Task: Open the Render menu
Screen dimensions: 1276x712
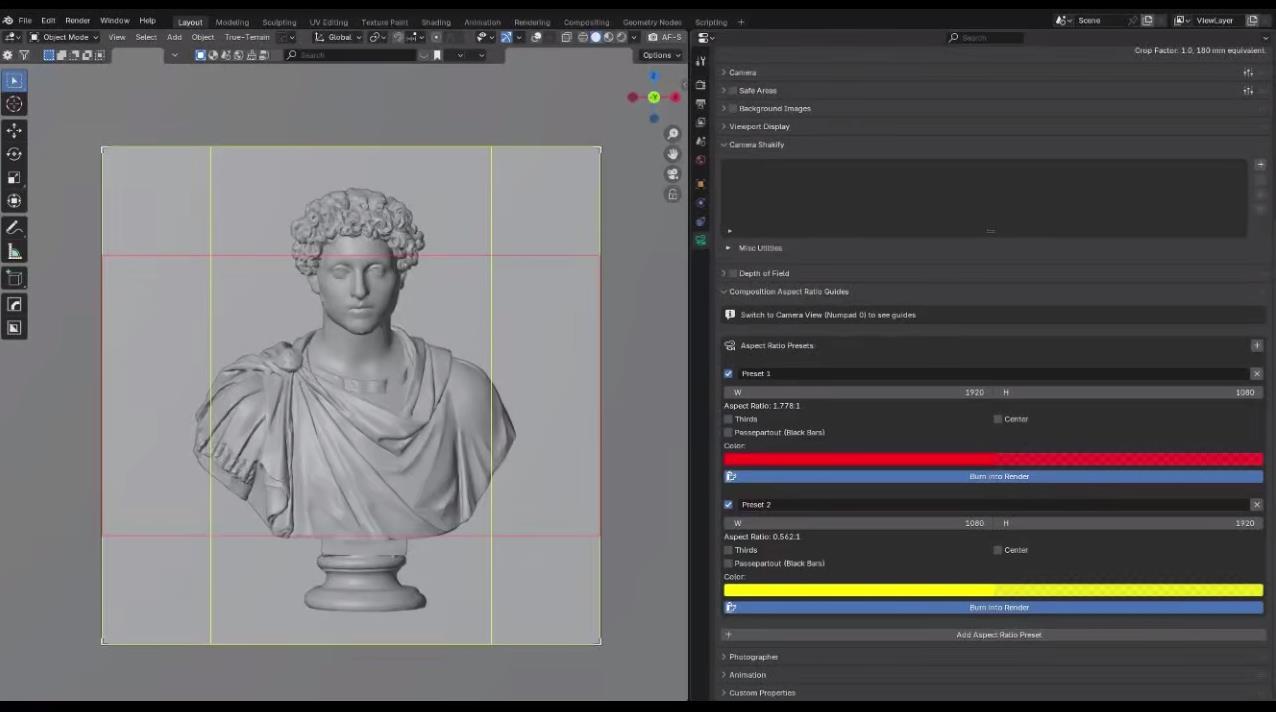Action: tap(77, 20)
